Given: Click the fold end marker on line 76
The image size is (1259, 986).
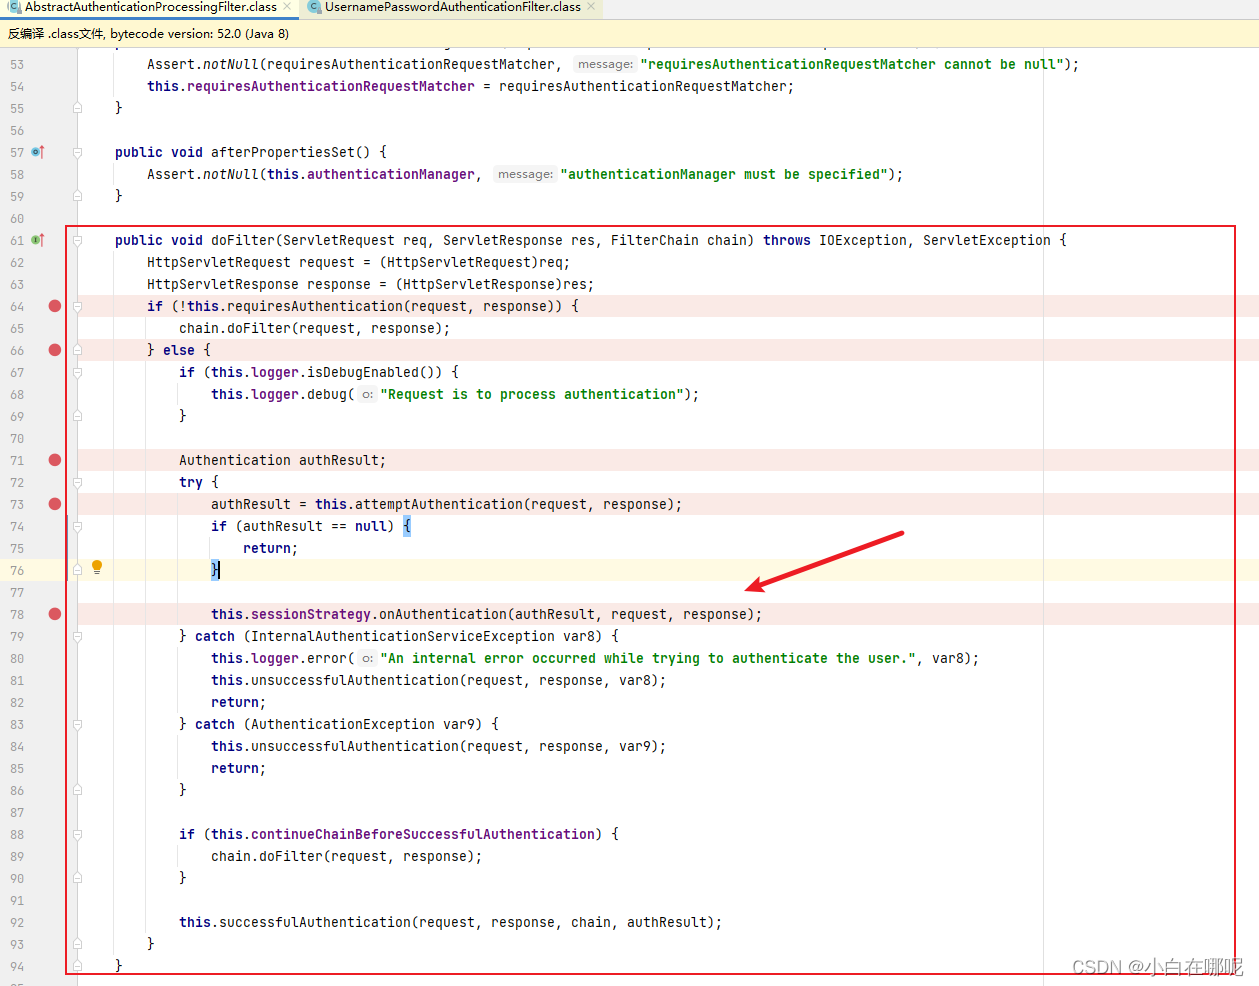Looking at the screenshot, I should [77, 570].
